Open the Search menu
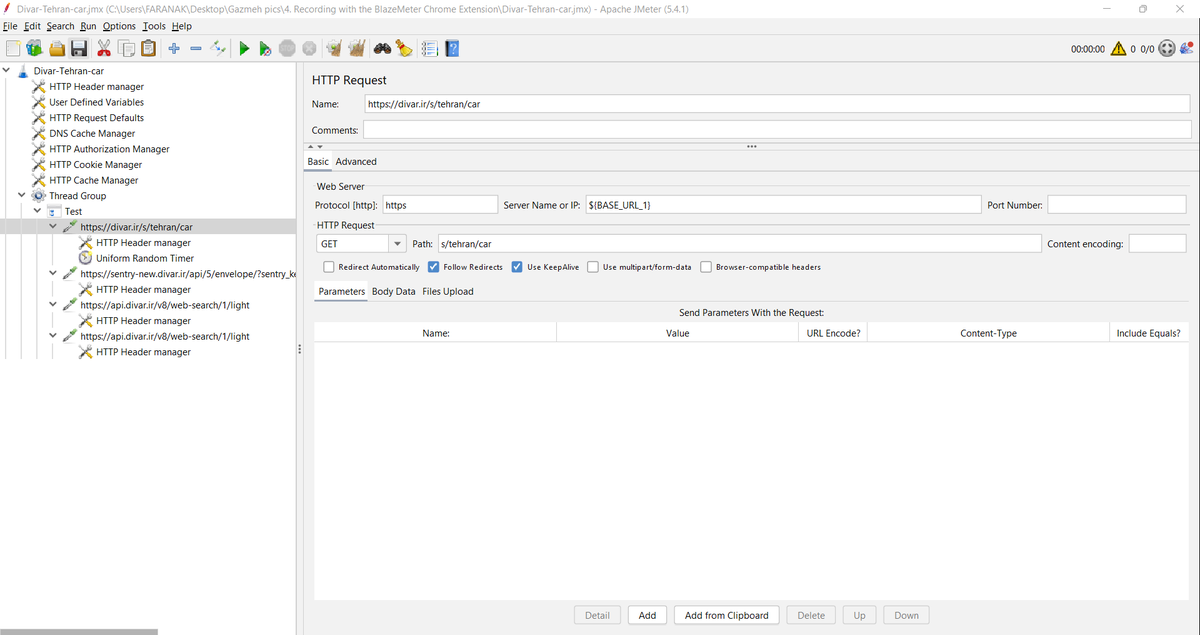 coord(60,26)
